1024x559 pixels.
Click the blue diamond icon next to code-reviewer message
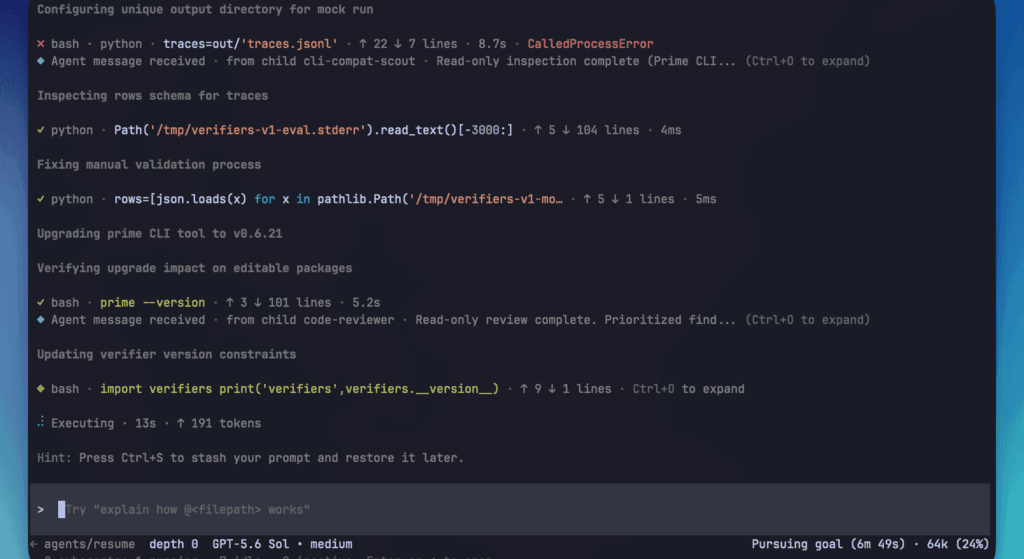tap(40, 319)
